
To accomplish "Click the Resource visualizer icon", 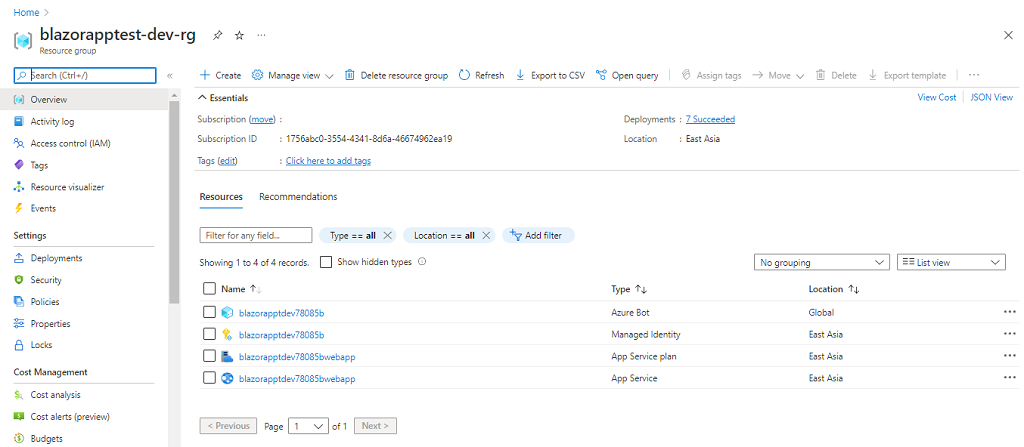I will coord(19,187).
